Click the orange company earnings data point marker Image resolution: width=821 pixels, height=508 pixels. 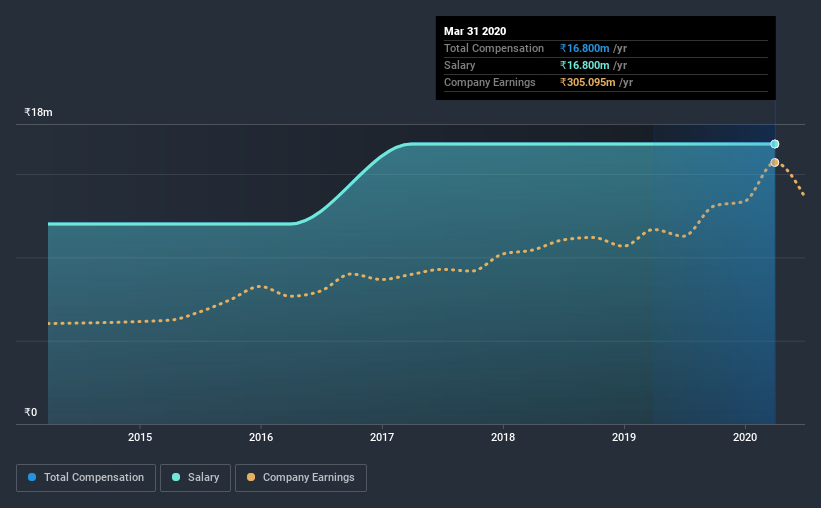774,162
